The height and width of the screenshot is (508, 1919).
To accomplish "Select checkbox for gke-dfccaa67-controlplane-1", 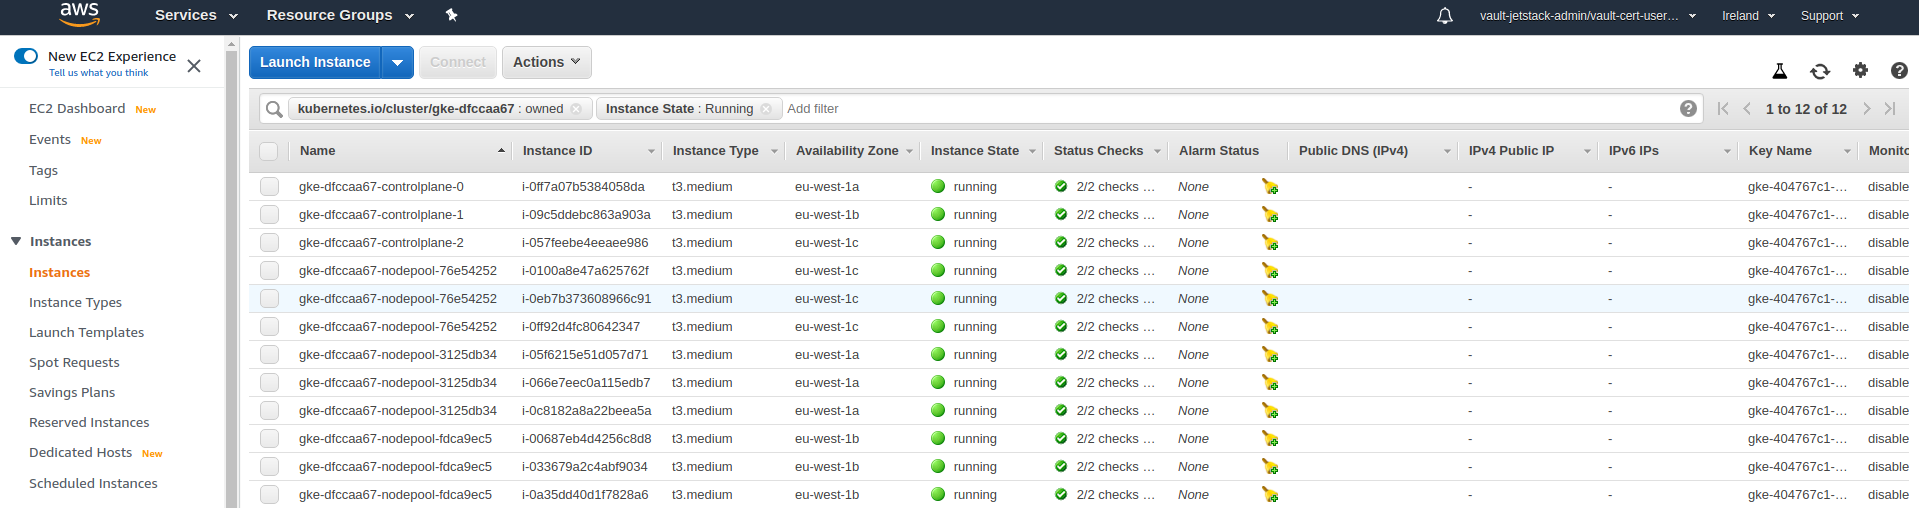I will pos(269,215).
